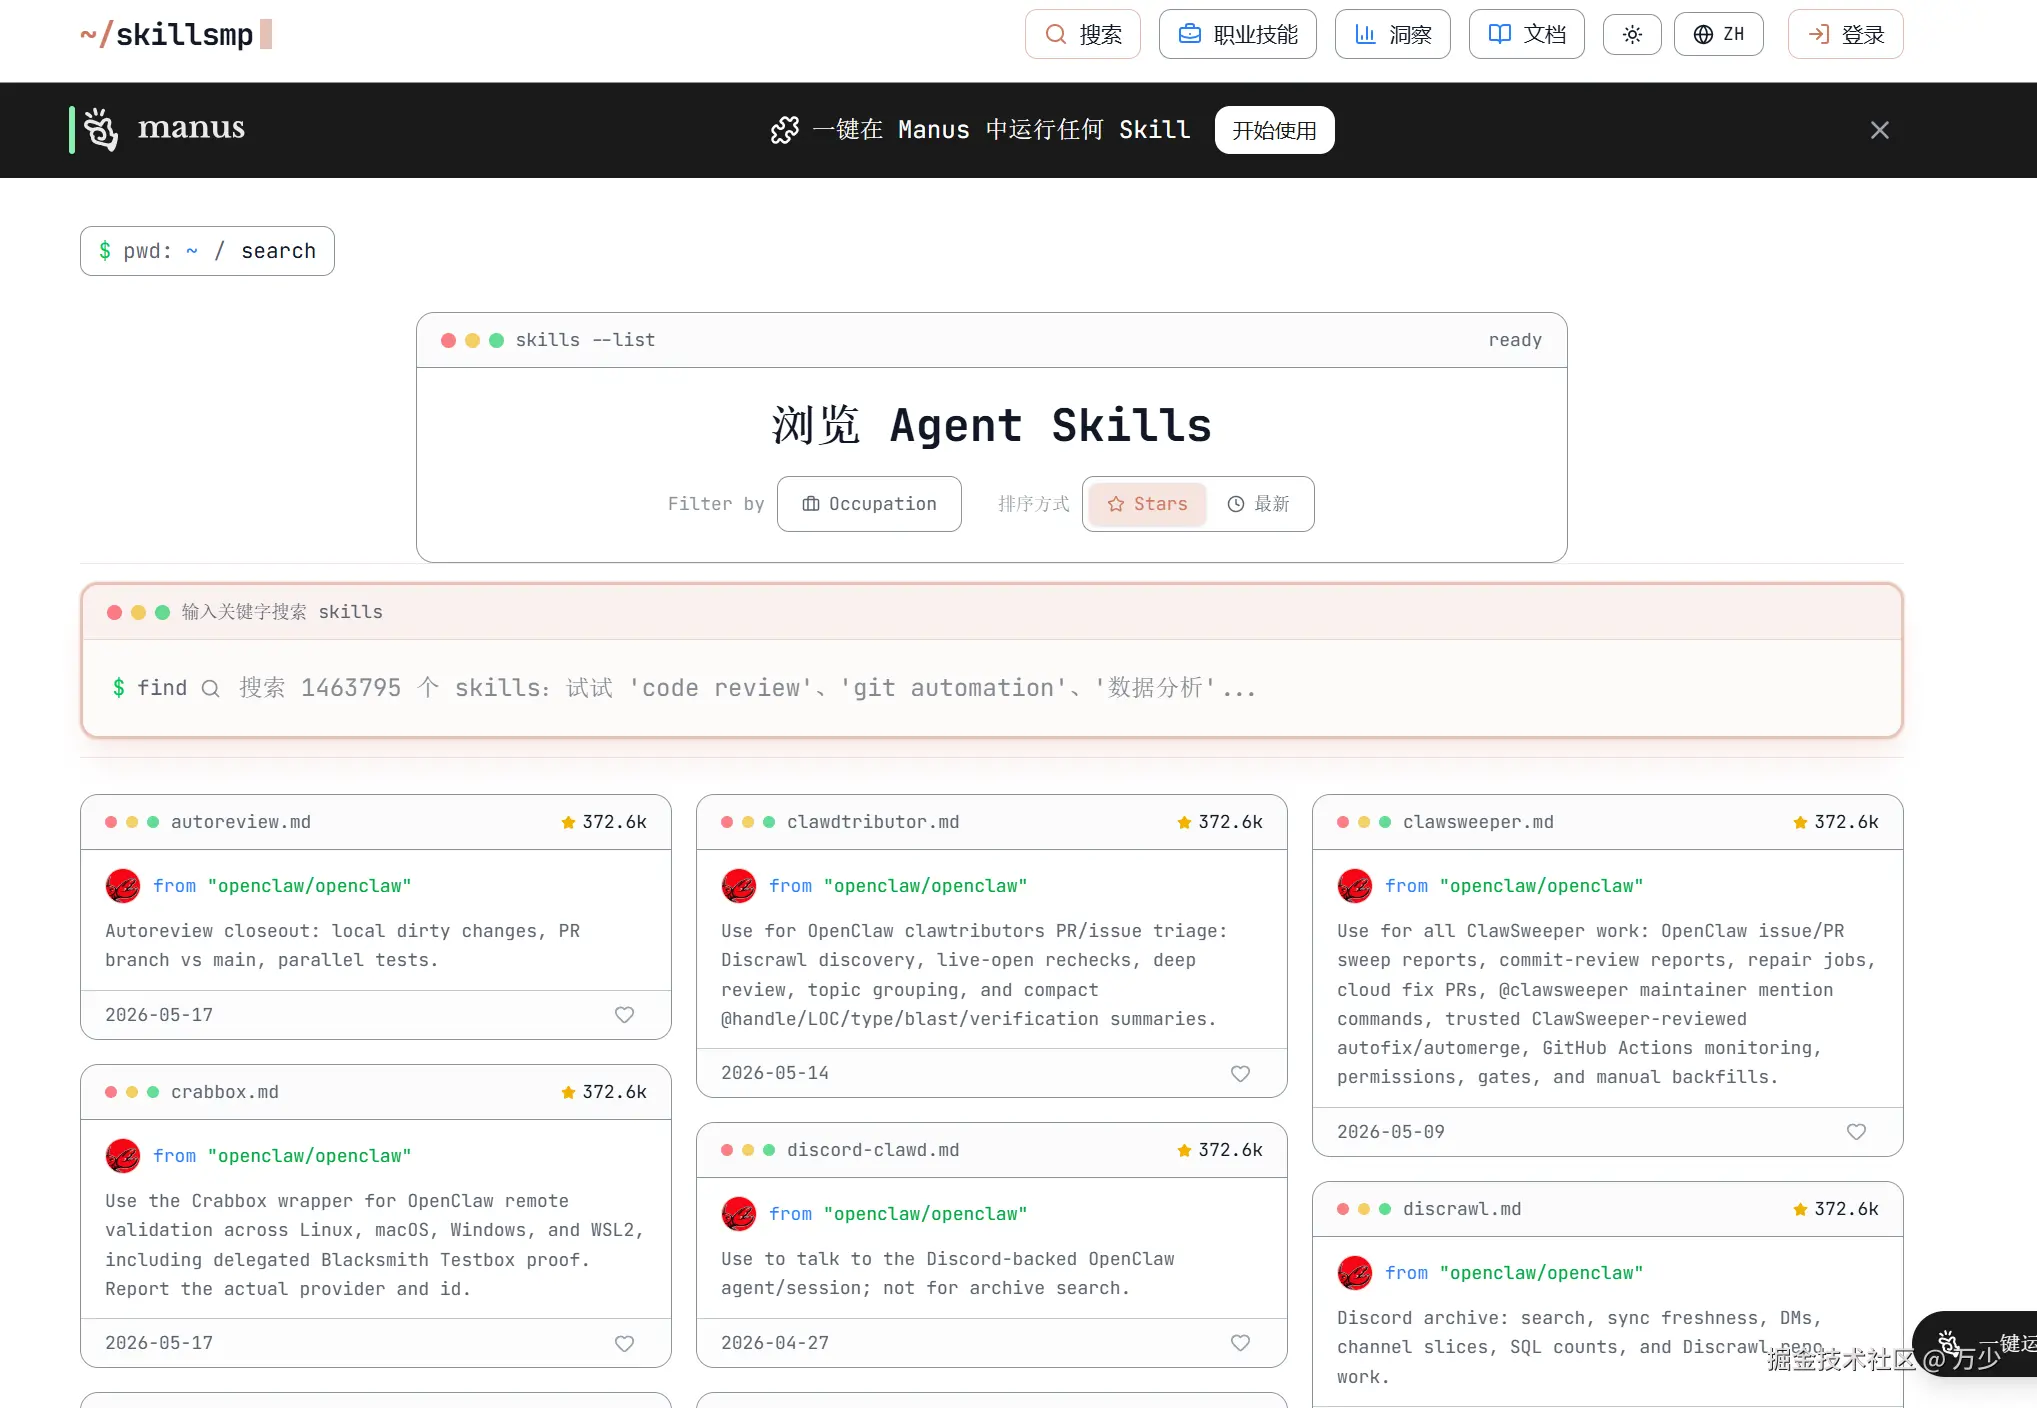Click the openclaw avatar on clawdtributor.md card
2037x1408 pixels.
[739, 886]
